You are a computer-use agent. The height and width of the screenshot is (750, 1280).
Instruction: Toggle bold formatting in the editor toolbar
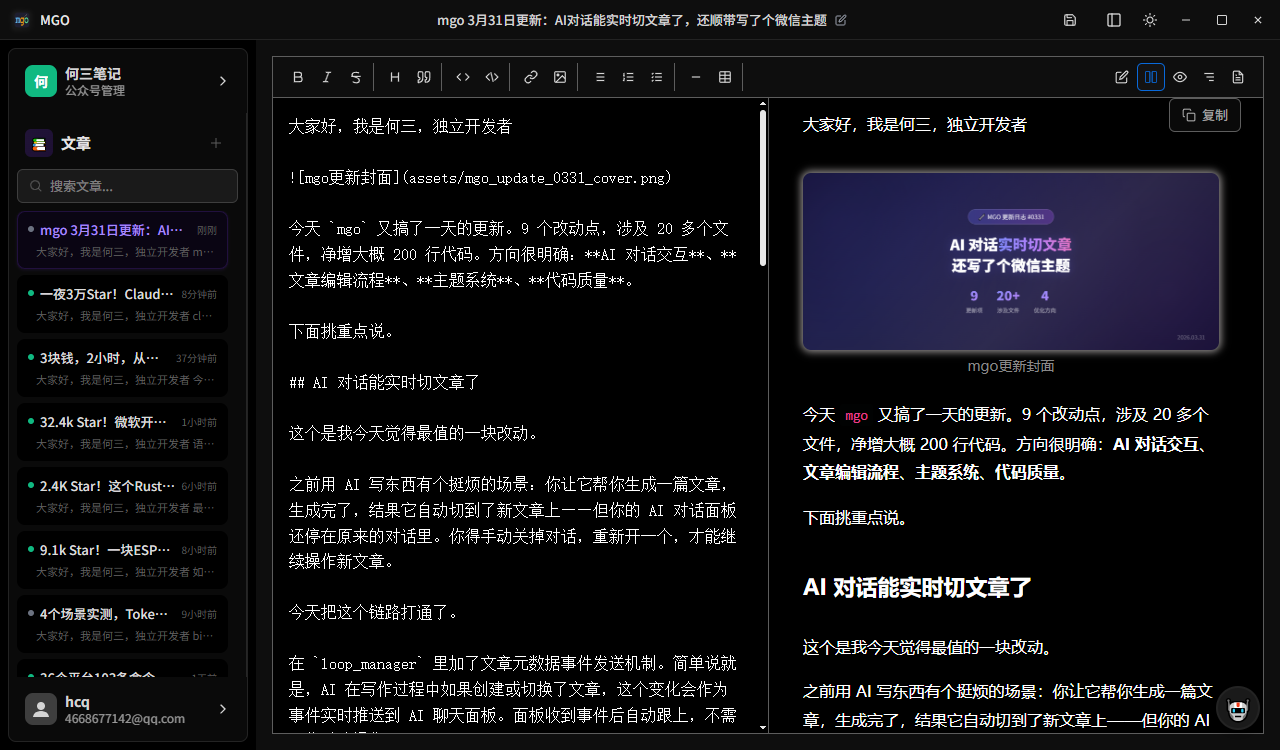point(298,77)
